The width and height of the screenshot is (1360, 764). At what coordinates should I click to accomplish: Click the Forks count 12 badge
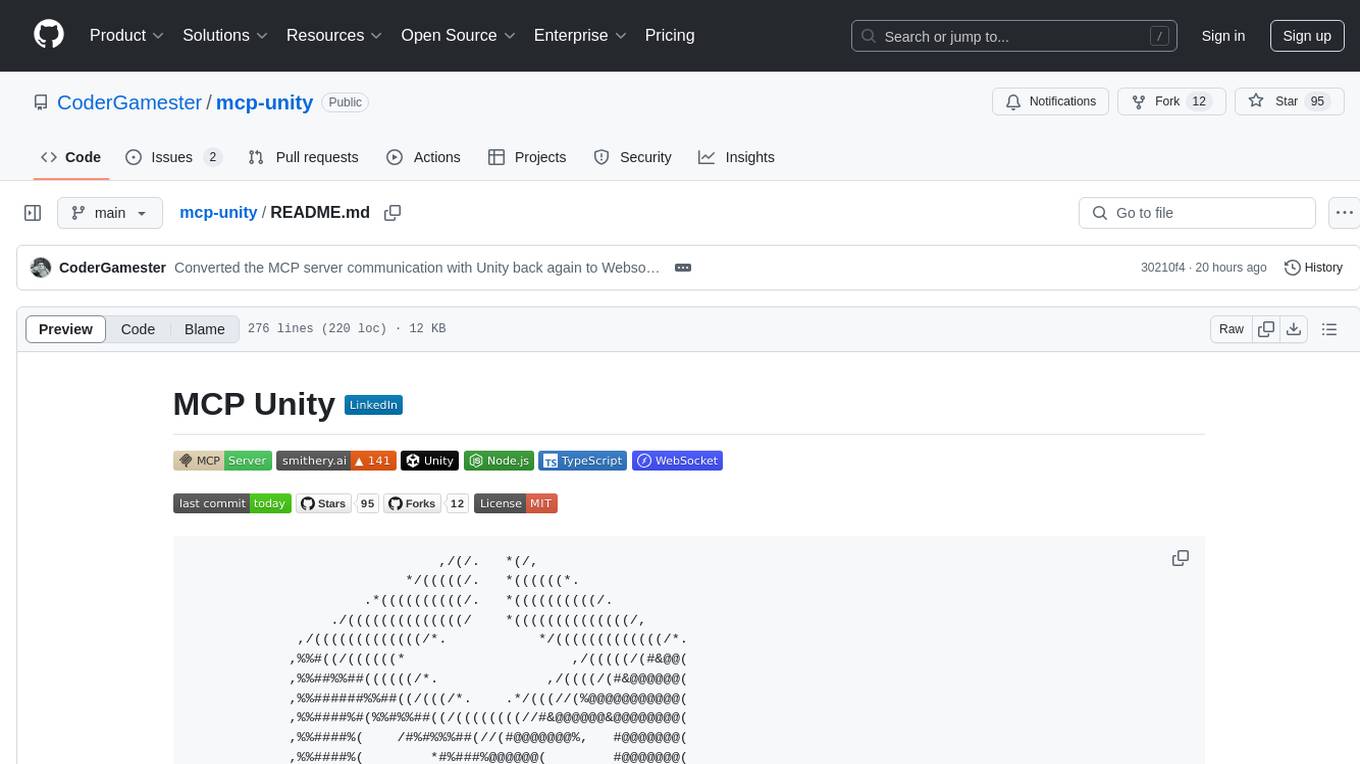click(457, 503)
